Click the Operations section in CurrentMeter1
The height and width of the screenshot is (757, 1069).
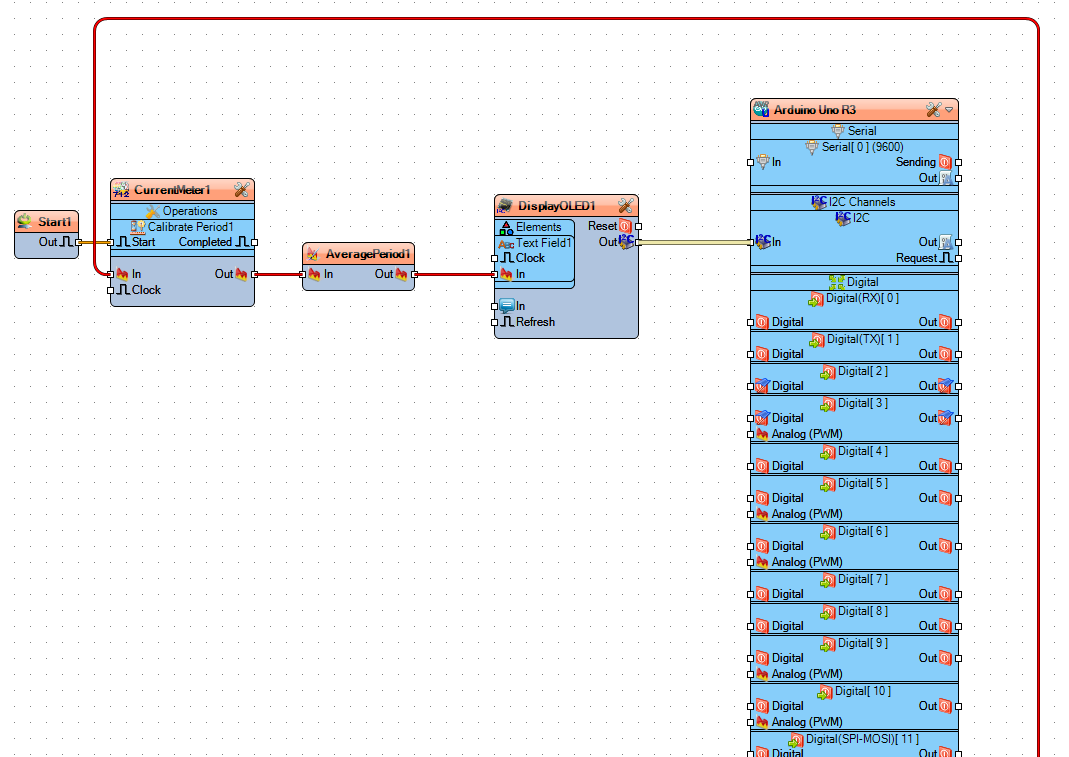pos(182,211)
